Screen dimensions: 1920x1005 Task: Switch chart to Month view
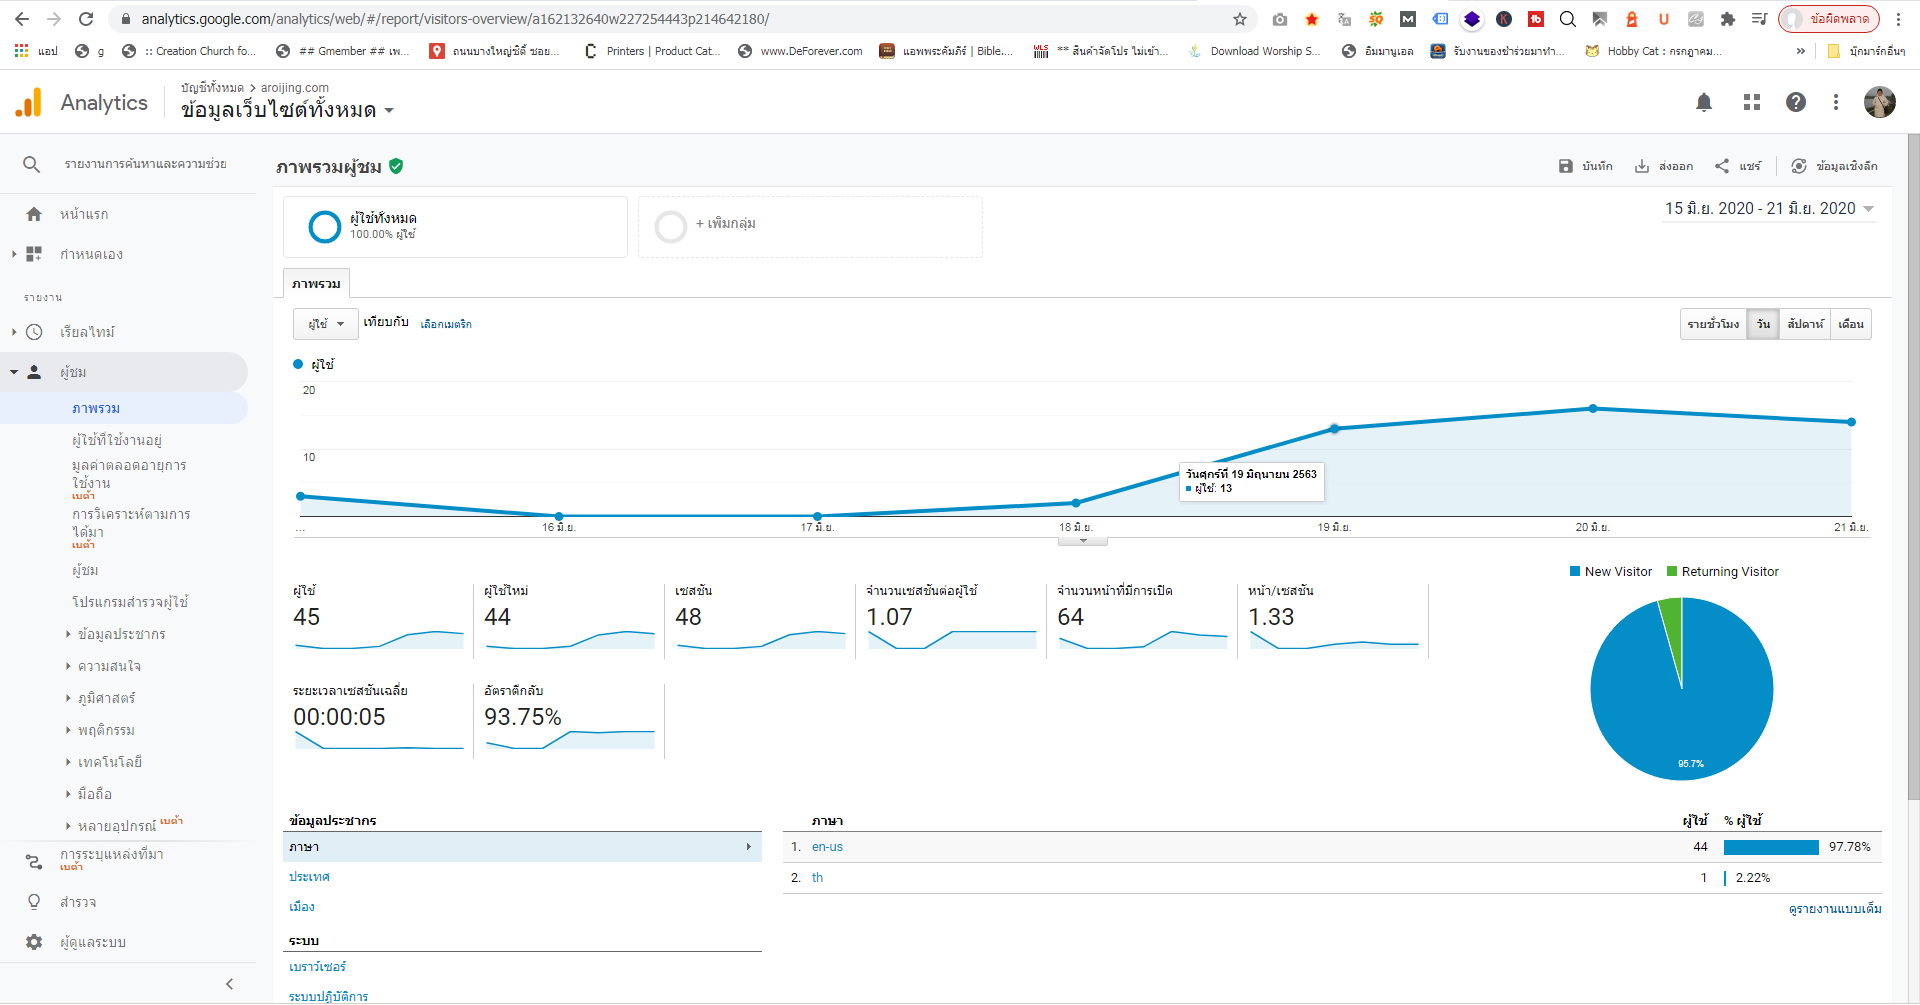pyautogui.click(x=1850, y=324)
